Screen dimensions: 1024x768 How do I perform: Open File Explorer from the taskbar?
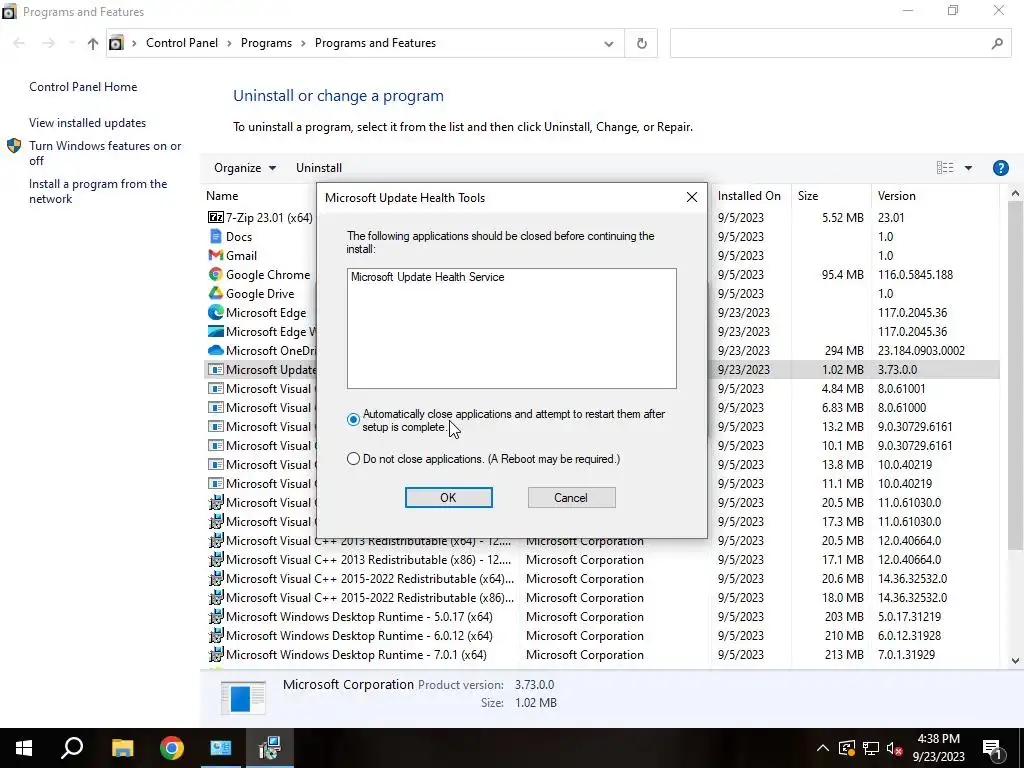[x=122, y=748]
